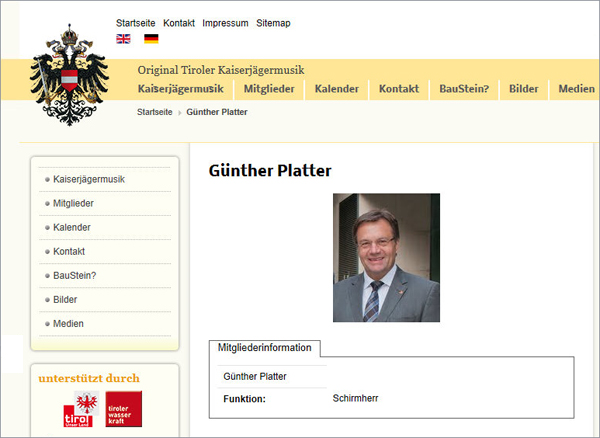This screenshot has height=438, width=600.
Task: Click the Original Tiroler Kaiserjägermusik site title
Action: tap(221, 70)
